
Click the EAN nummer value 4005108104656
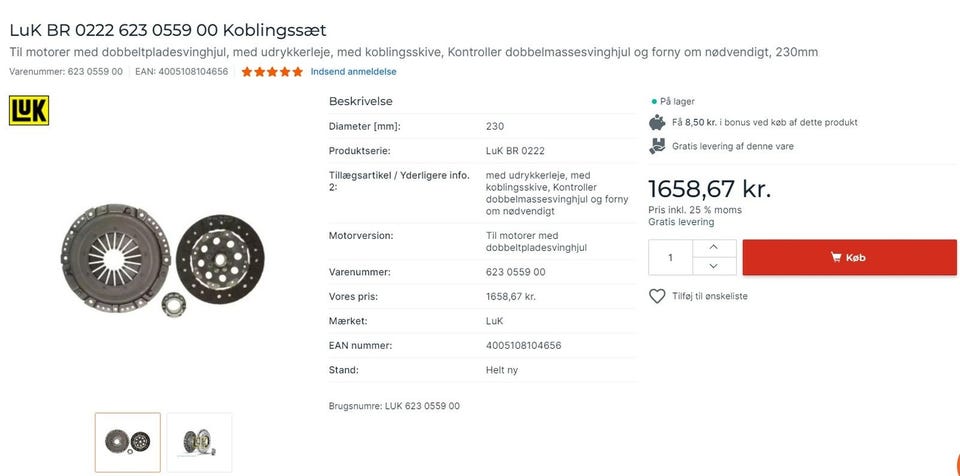click(x=523, y=345)
